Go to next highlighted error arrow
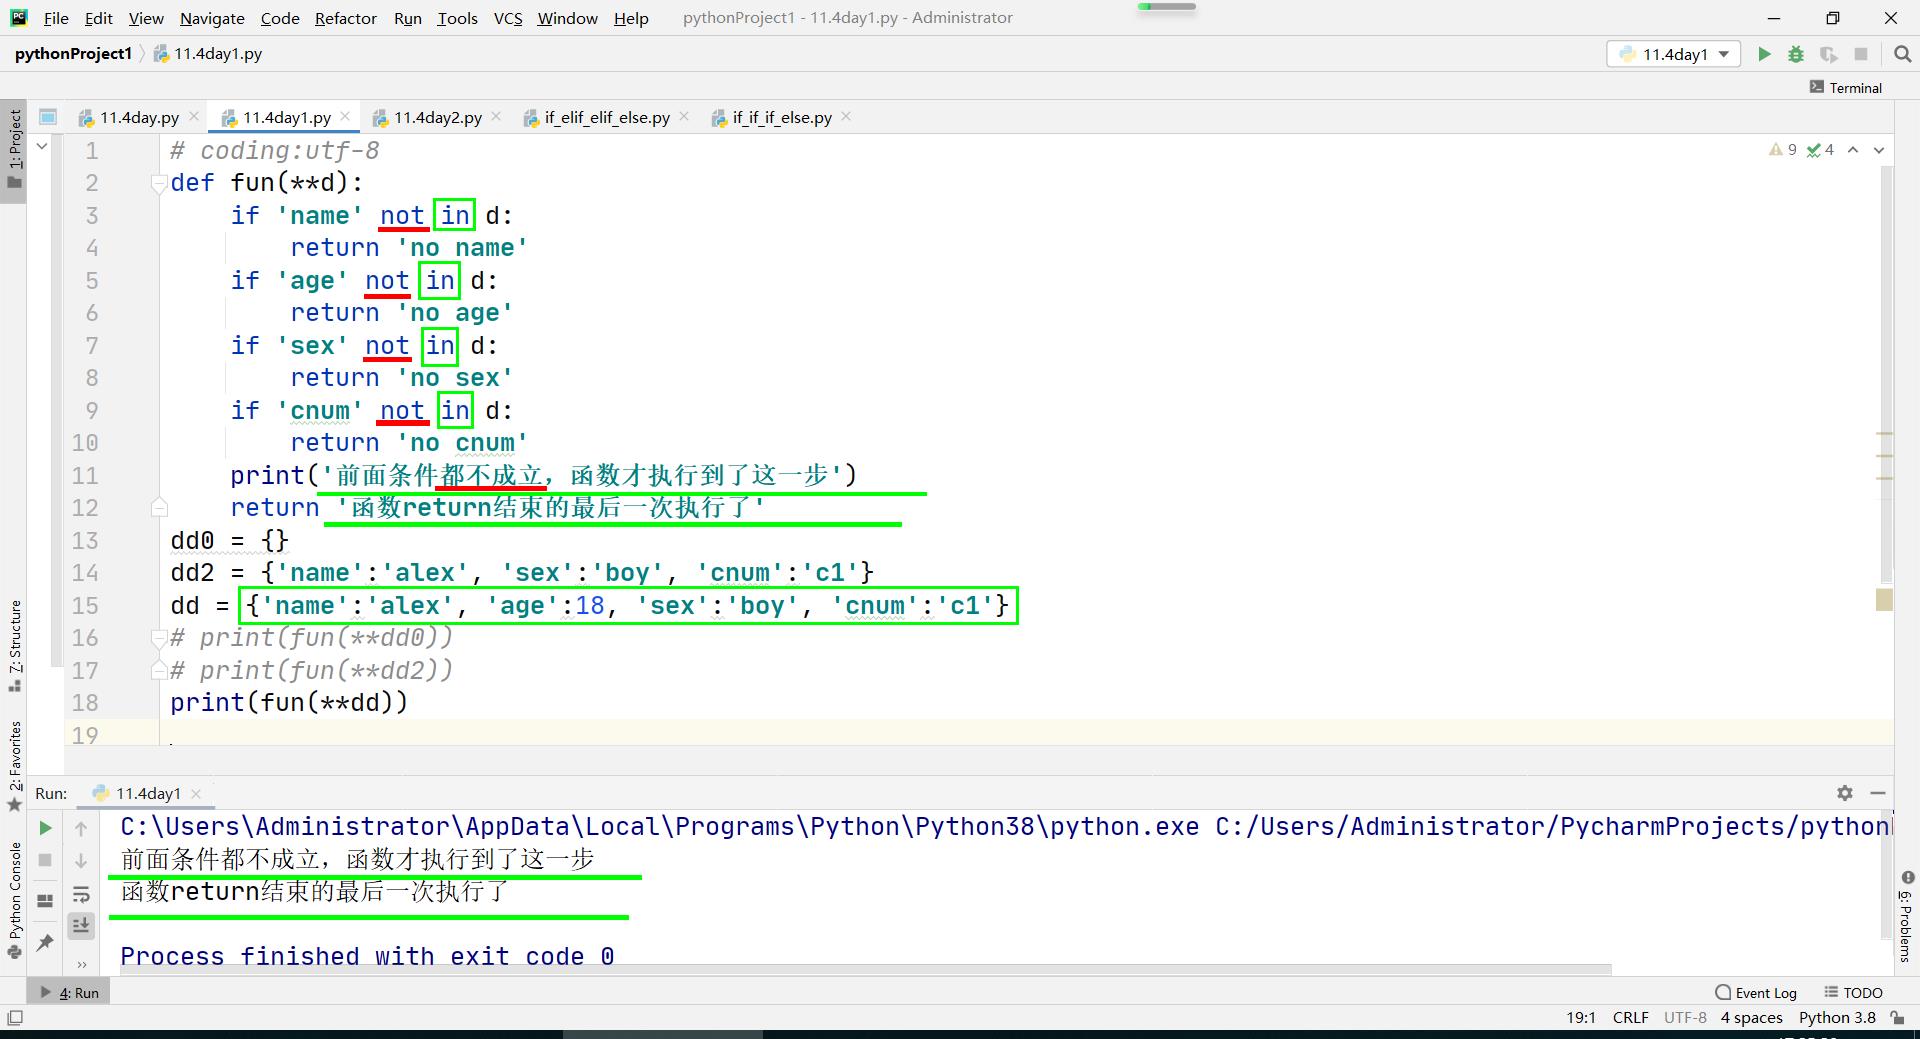The height and width of the screenshot is (1039, 1920). (1879, 150)
